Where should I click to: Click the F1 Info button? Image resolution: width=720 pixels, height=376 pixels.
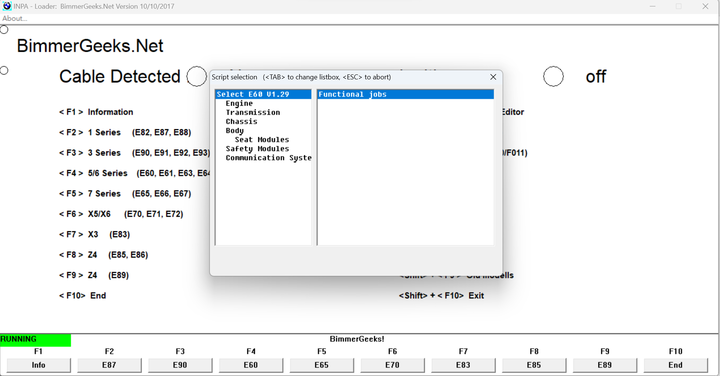pyautogui.click(x=39, y=365)
